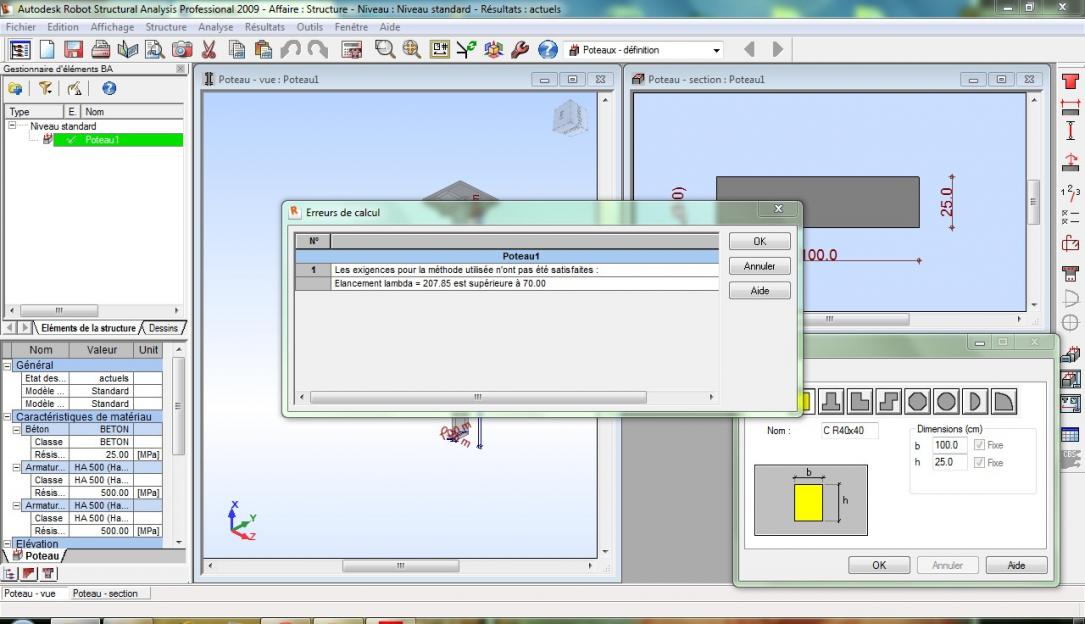Viewport: 1085px width, 624px height.
Task: Click the Save floppy disk icon
Action: (73, 50)
